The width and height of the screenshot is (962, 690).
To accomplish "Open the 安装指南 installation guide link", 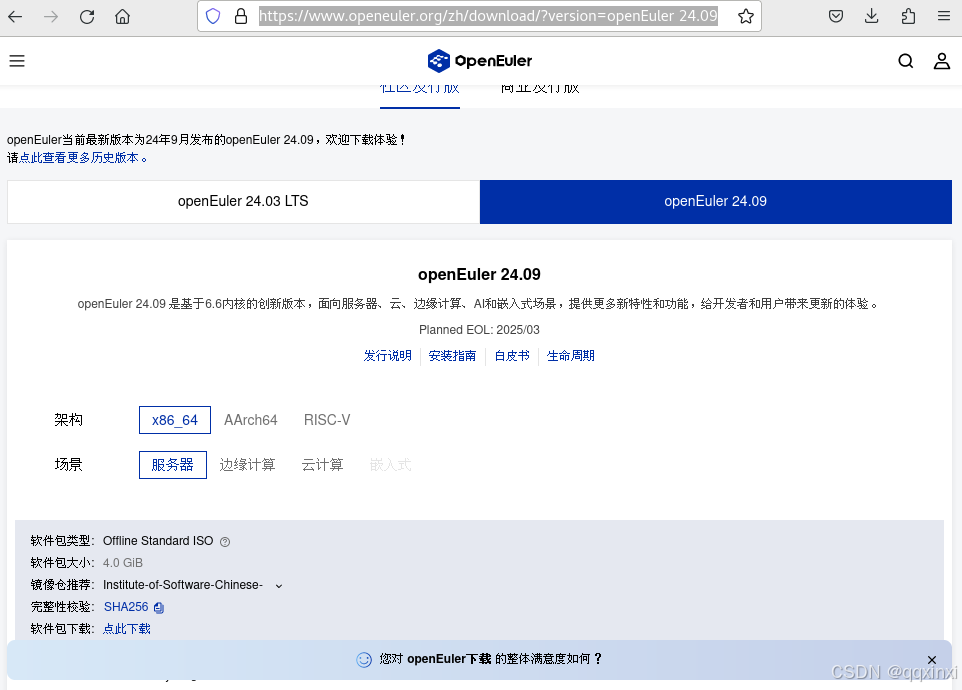I will click(452, 356).
